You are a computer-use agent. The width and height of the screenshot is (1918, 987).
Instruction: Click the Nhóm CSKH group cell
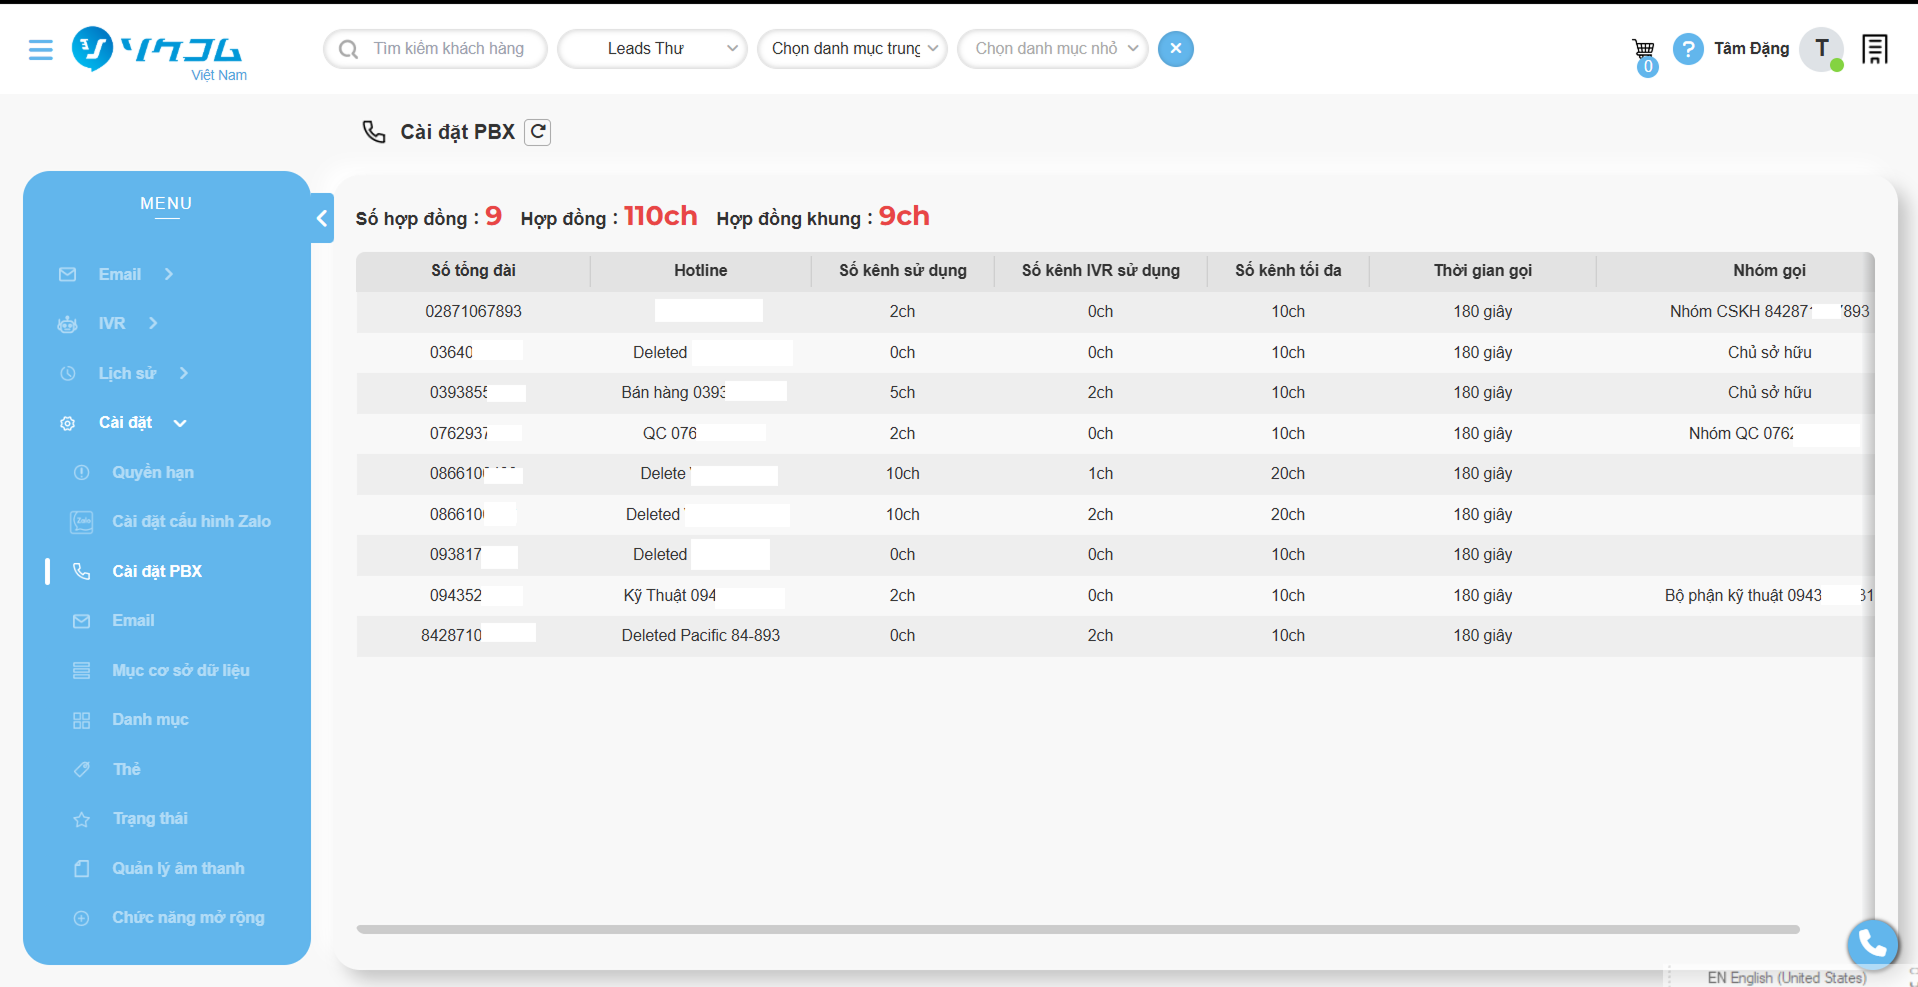tap(1769, 311)
